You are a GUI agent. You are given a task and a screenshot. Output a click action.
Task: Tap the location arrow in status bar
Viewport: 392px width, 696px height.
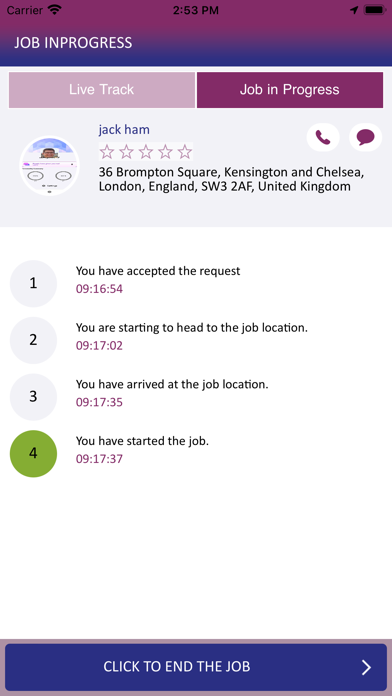[x=354, y=10]
